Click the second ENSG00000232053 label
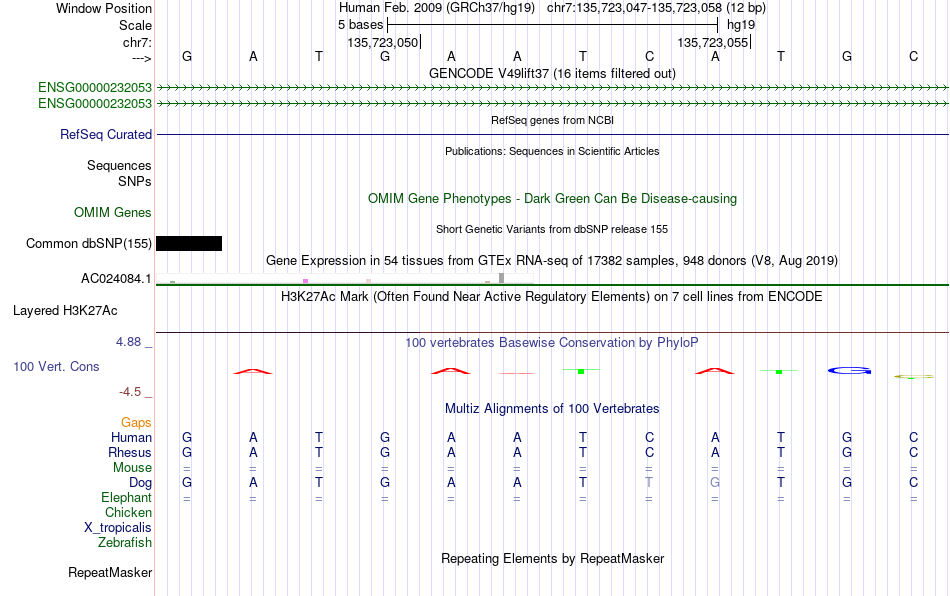950x596 pixels. 95,104
